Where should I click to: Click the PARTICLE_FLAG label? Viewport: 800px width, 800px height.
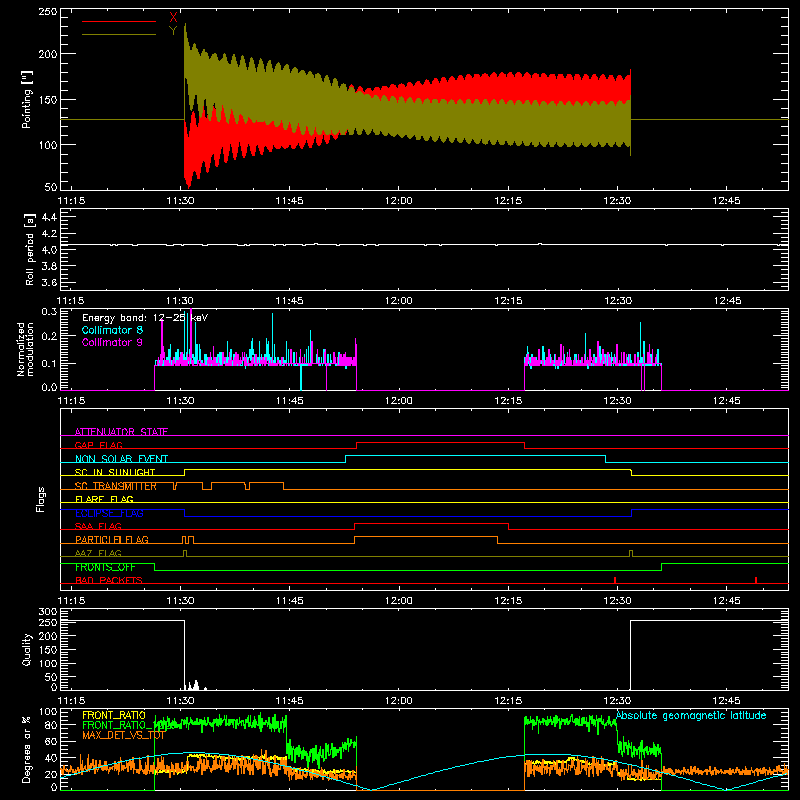click(112, 539)
